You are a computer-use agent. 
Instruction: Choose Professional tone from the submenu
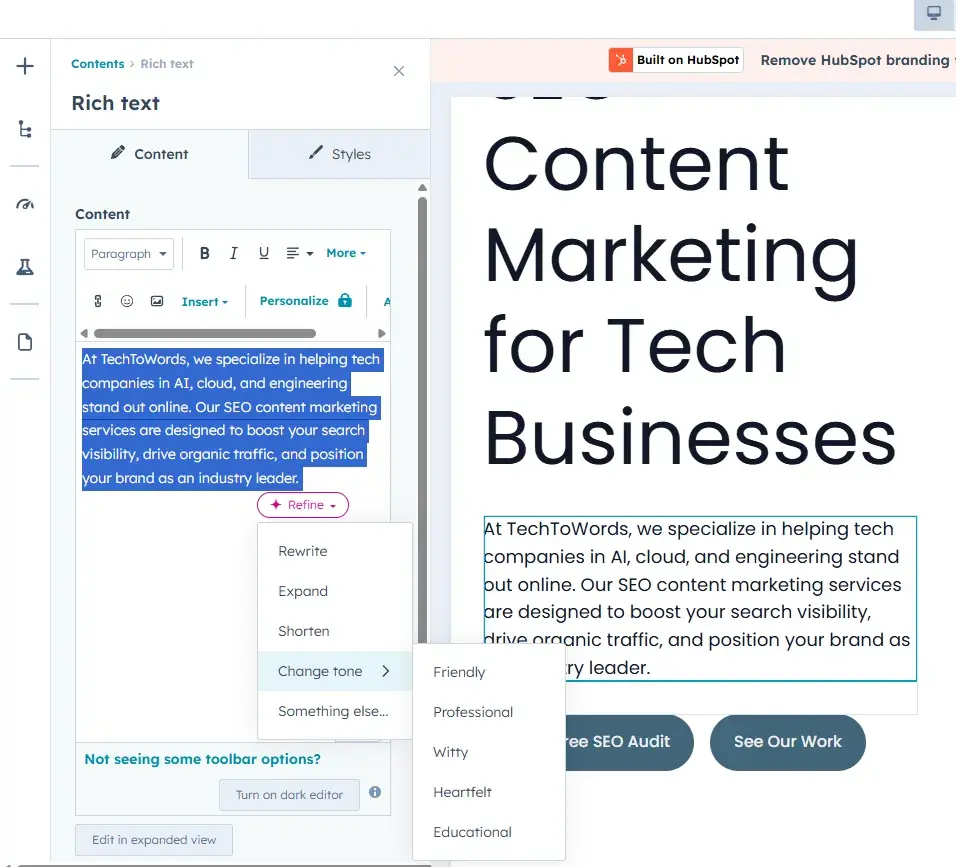(473, 712)
